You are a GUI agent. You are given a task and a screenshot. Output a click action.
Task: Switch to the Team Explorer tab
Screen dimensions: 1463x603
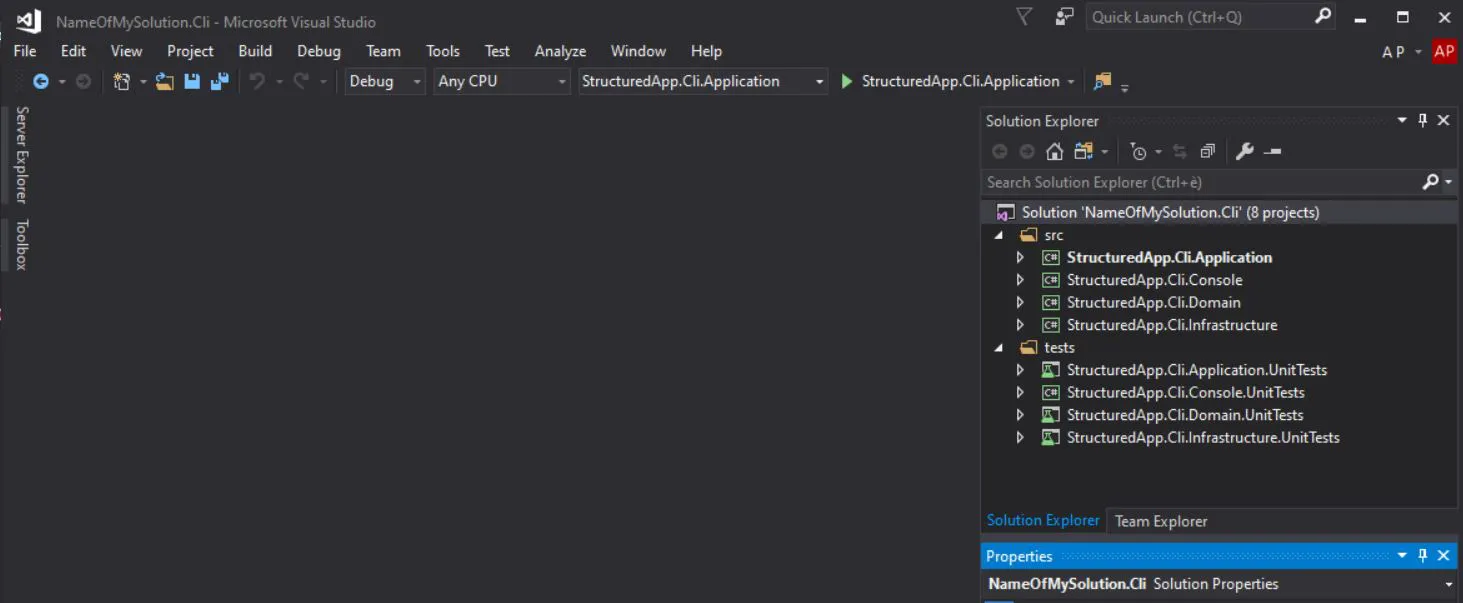pos(1160,521)
